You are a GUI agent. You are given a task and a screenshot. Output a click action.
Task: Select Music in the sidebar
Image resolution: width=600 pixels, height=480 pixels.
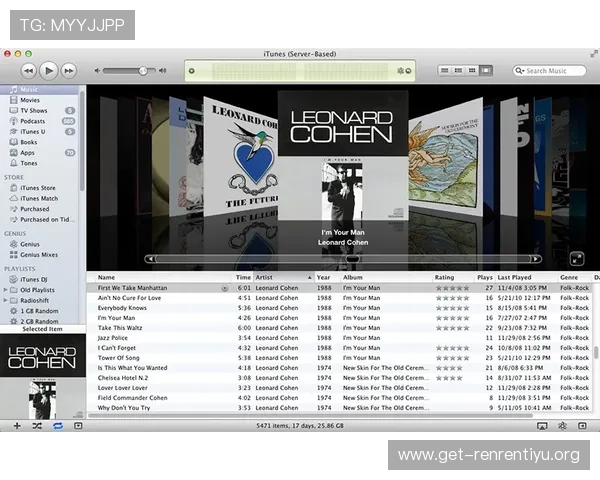point(39,90)
